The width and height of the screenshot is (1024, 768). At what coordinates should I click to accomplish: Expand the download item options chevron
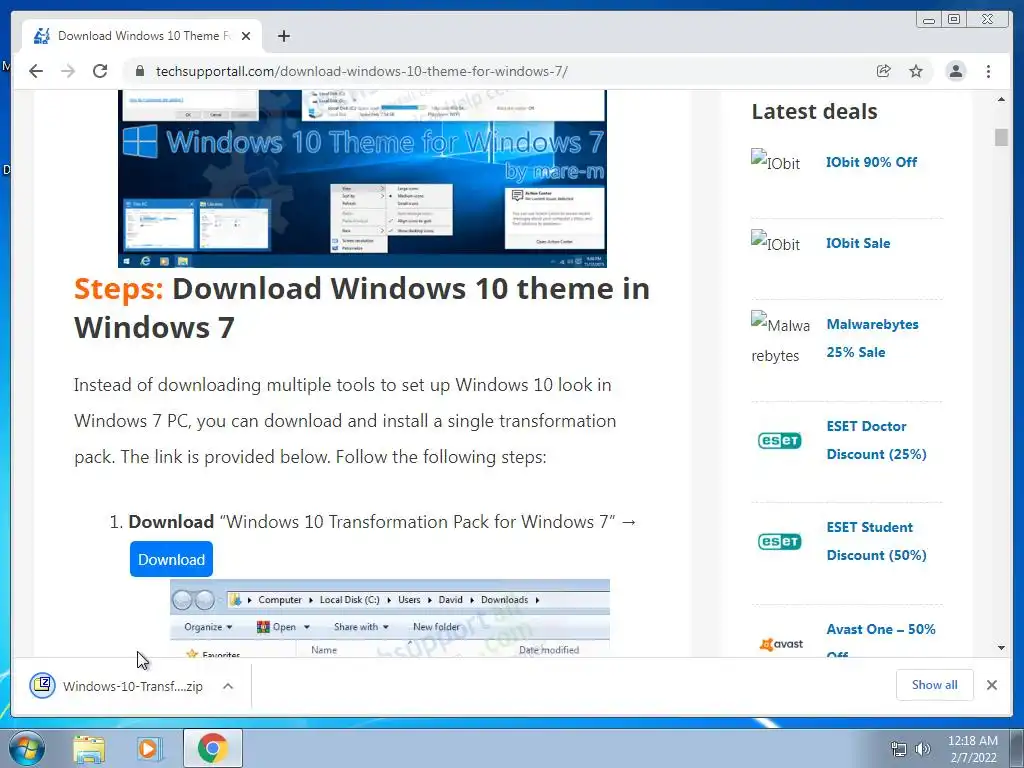(228, 686)
